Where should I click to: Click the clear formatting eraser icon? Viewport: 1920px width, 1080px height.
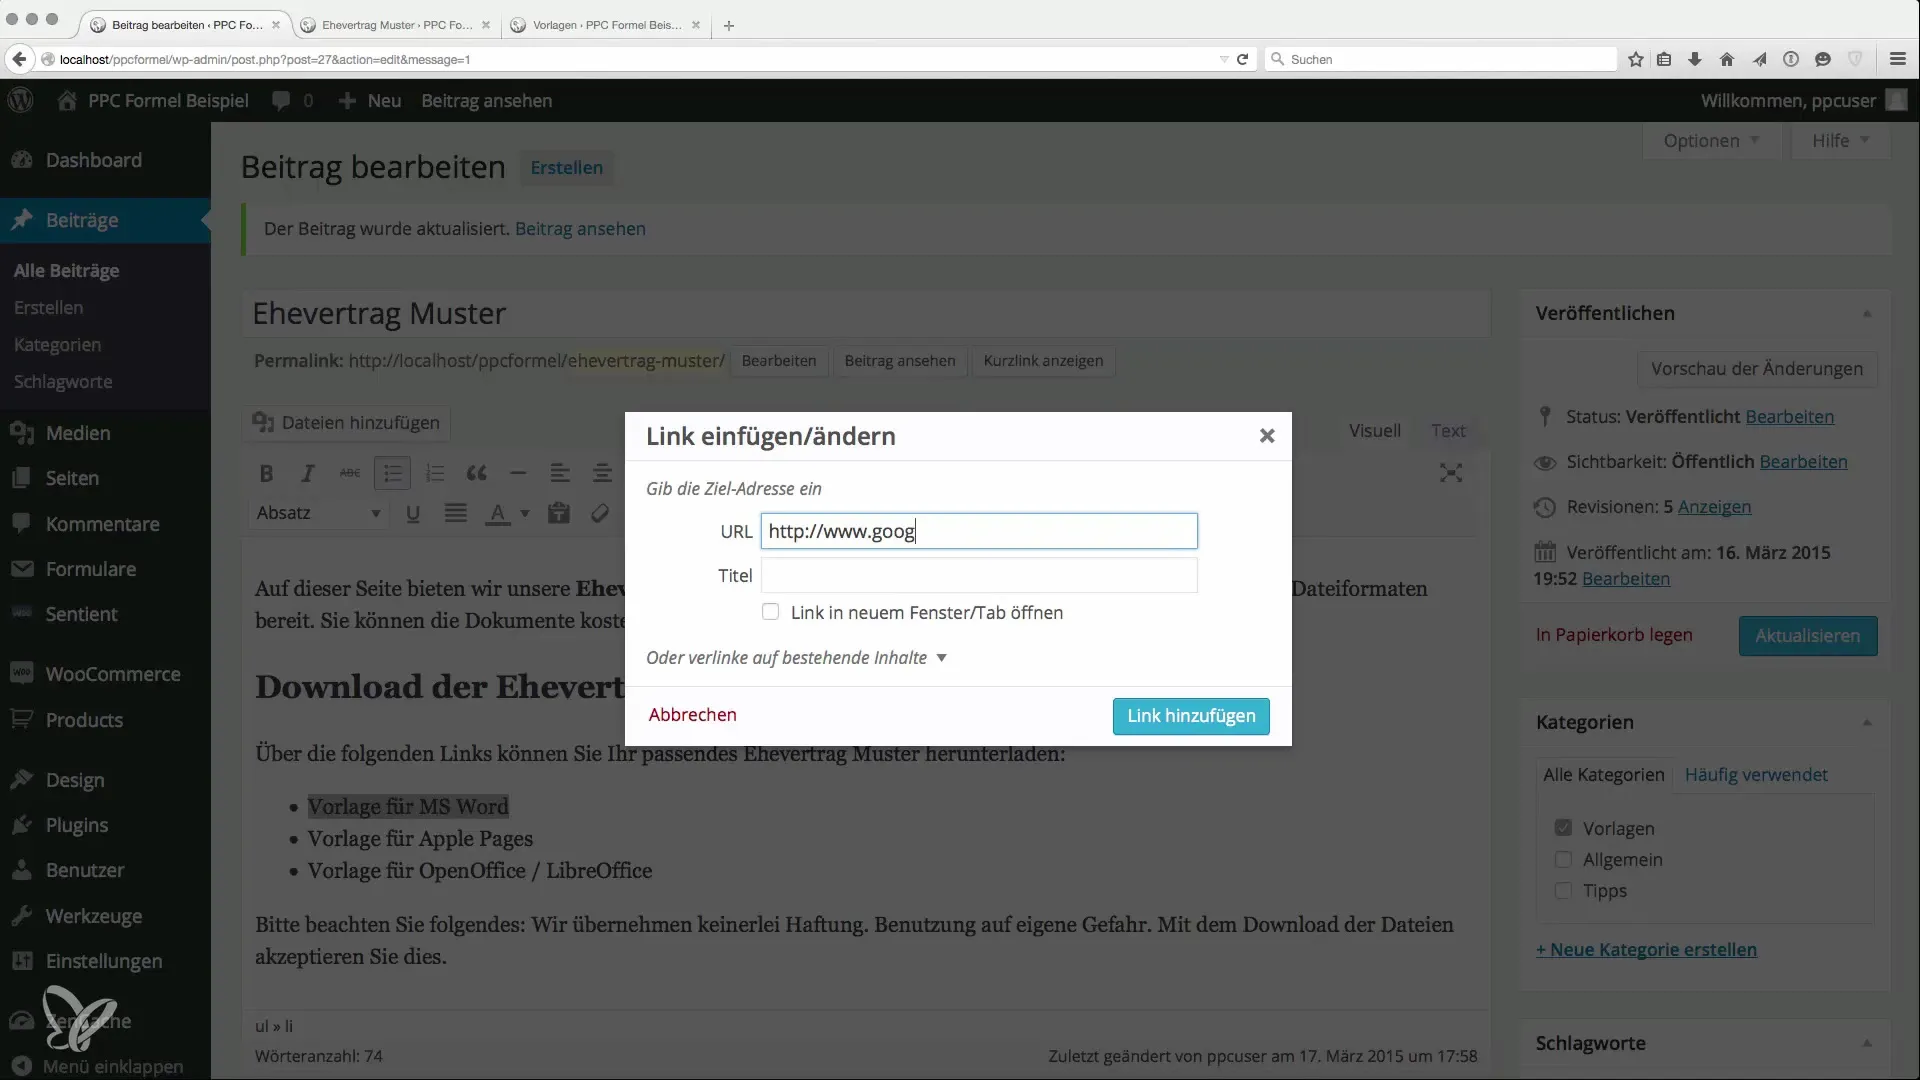coord(600,513)
